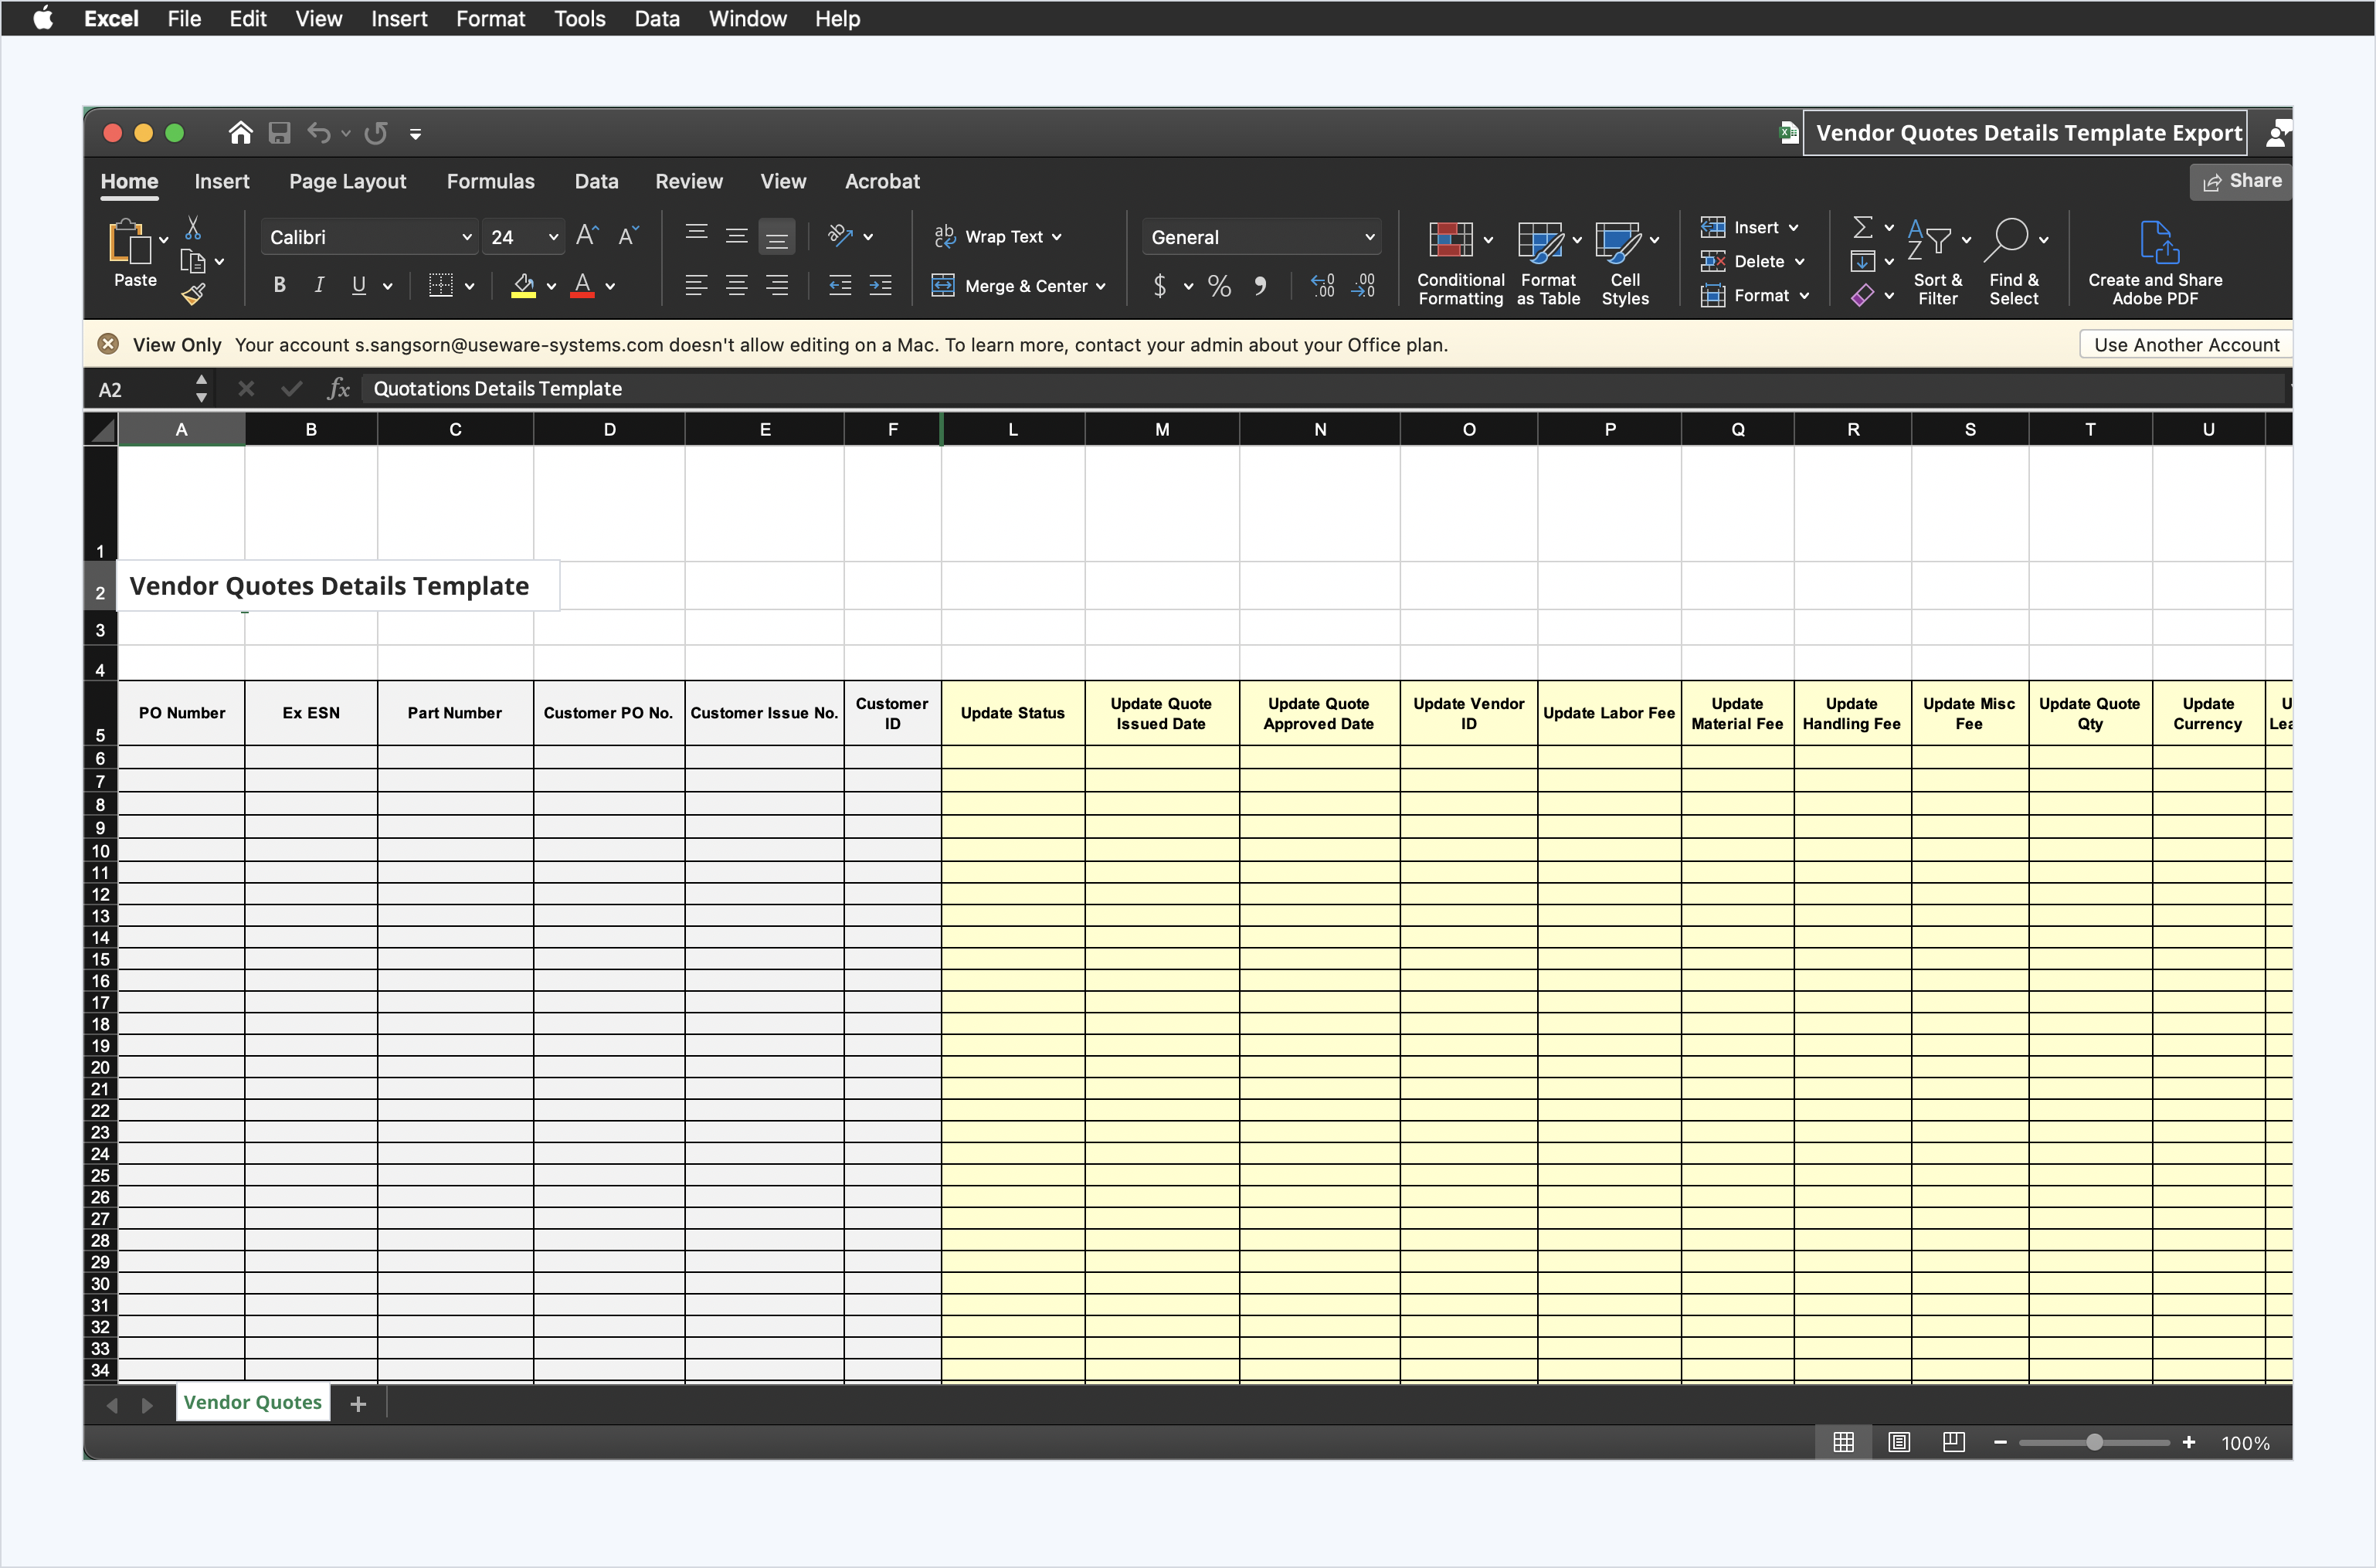Image resolution: width=2376 pixels, height=1568 pixels.
Task: Switch to Page Layout view in status bar
Action: click(x=1898, y=1442)
